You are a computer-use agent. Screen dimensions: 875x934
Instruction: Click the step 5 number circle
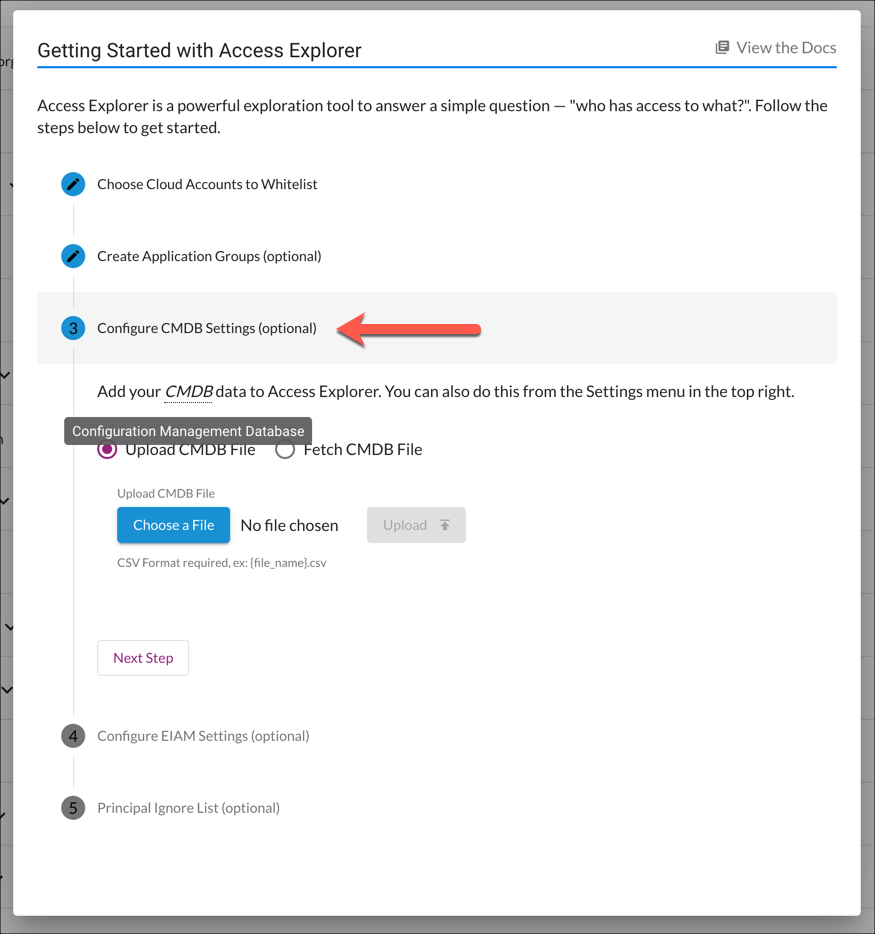[73, 808]
